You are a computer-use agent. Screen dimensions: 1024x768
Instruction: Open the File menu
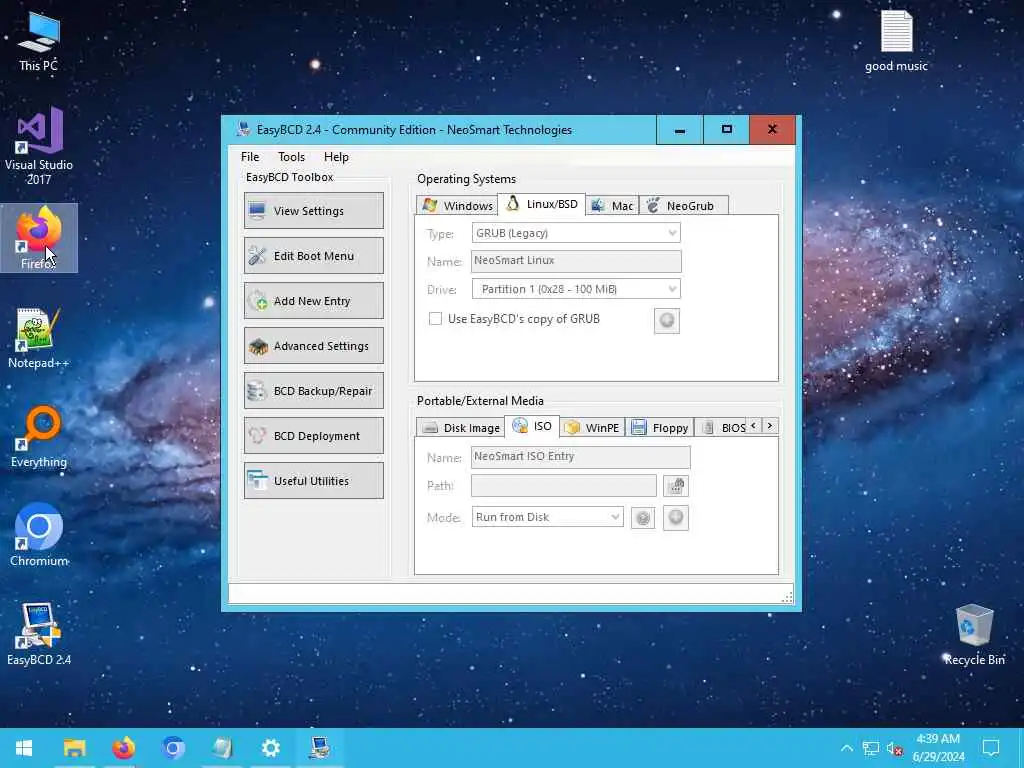[x=250, y=157]
